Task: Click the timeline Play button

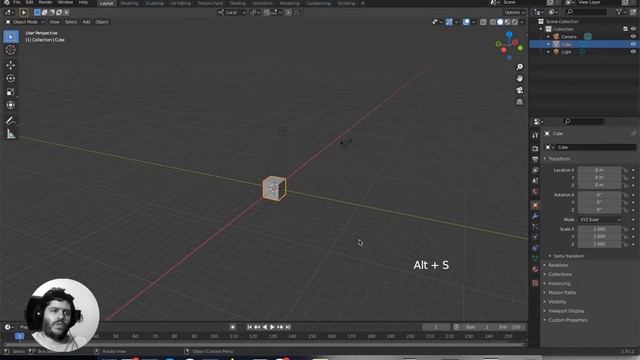Action: click(x=272, y=327)
